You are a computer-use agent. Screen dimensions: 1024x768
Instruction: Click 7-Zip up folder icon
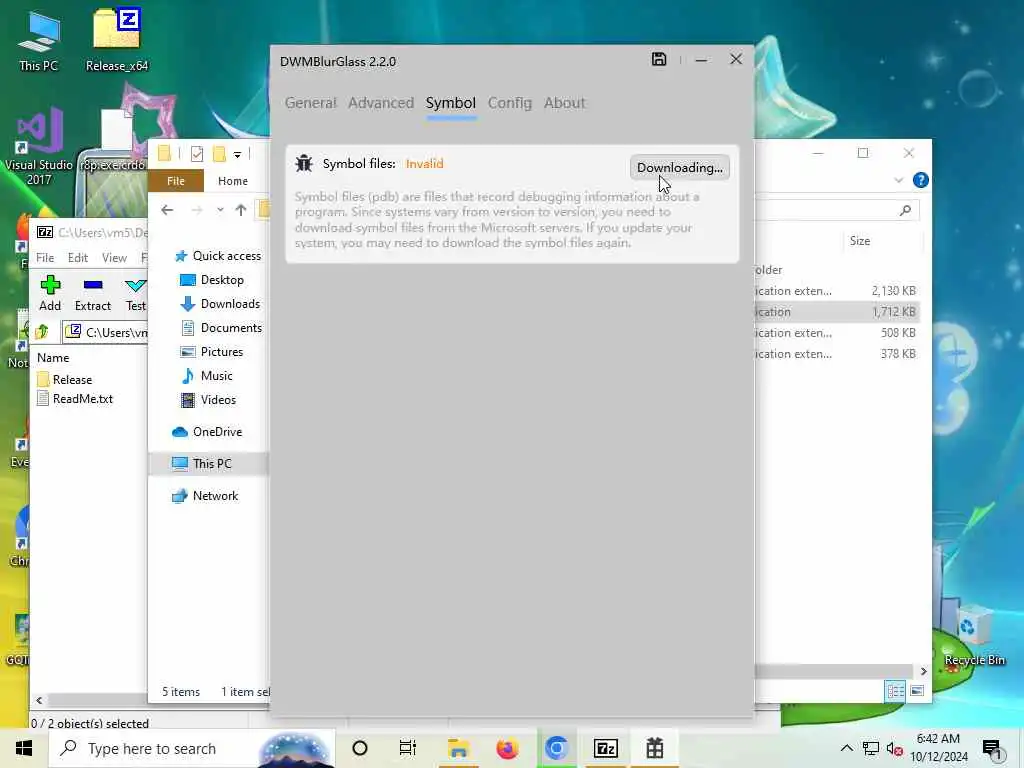[42, 332]
